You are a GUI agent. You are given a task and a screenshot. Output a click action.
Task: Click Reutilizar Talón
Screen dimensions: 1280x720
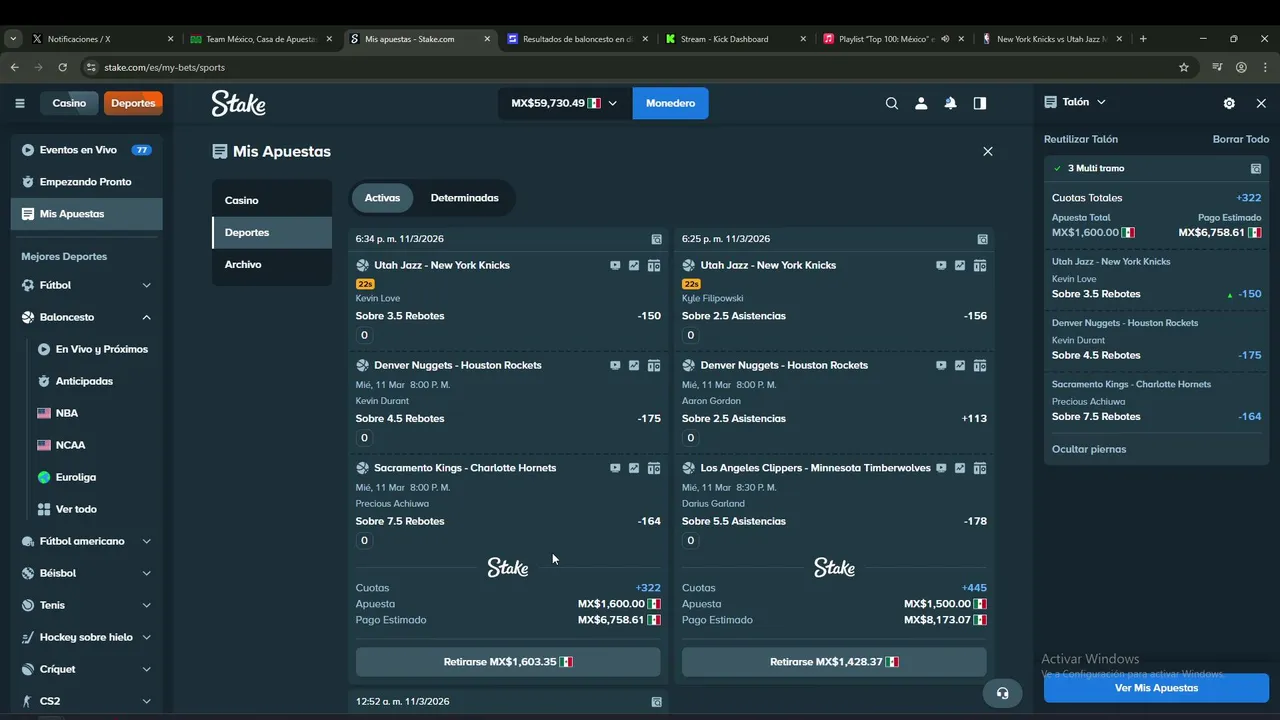[1081, 139]
